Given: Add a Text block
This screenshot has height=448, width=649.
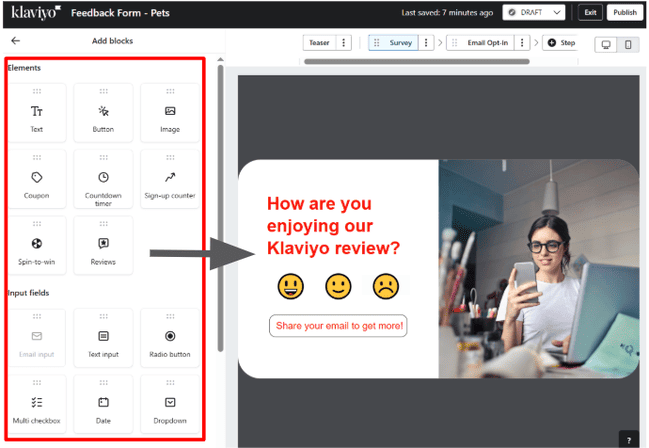Looking at the screenshot, I should tap(37, 114).
